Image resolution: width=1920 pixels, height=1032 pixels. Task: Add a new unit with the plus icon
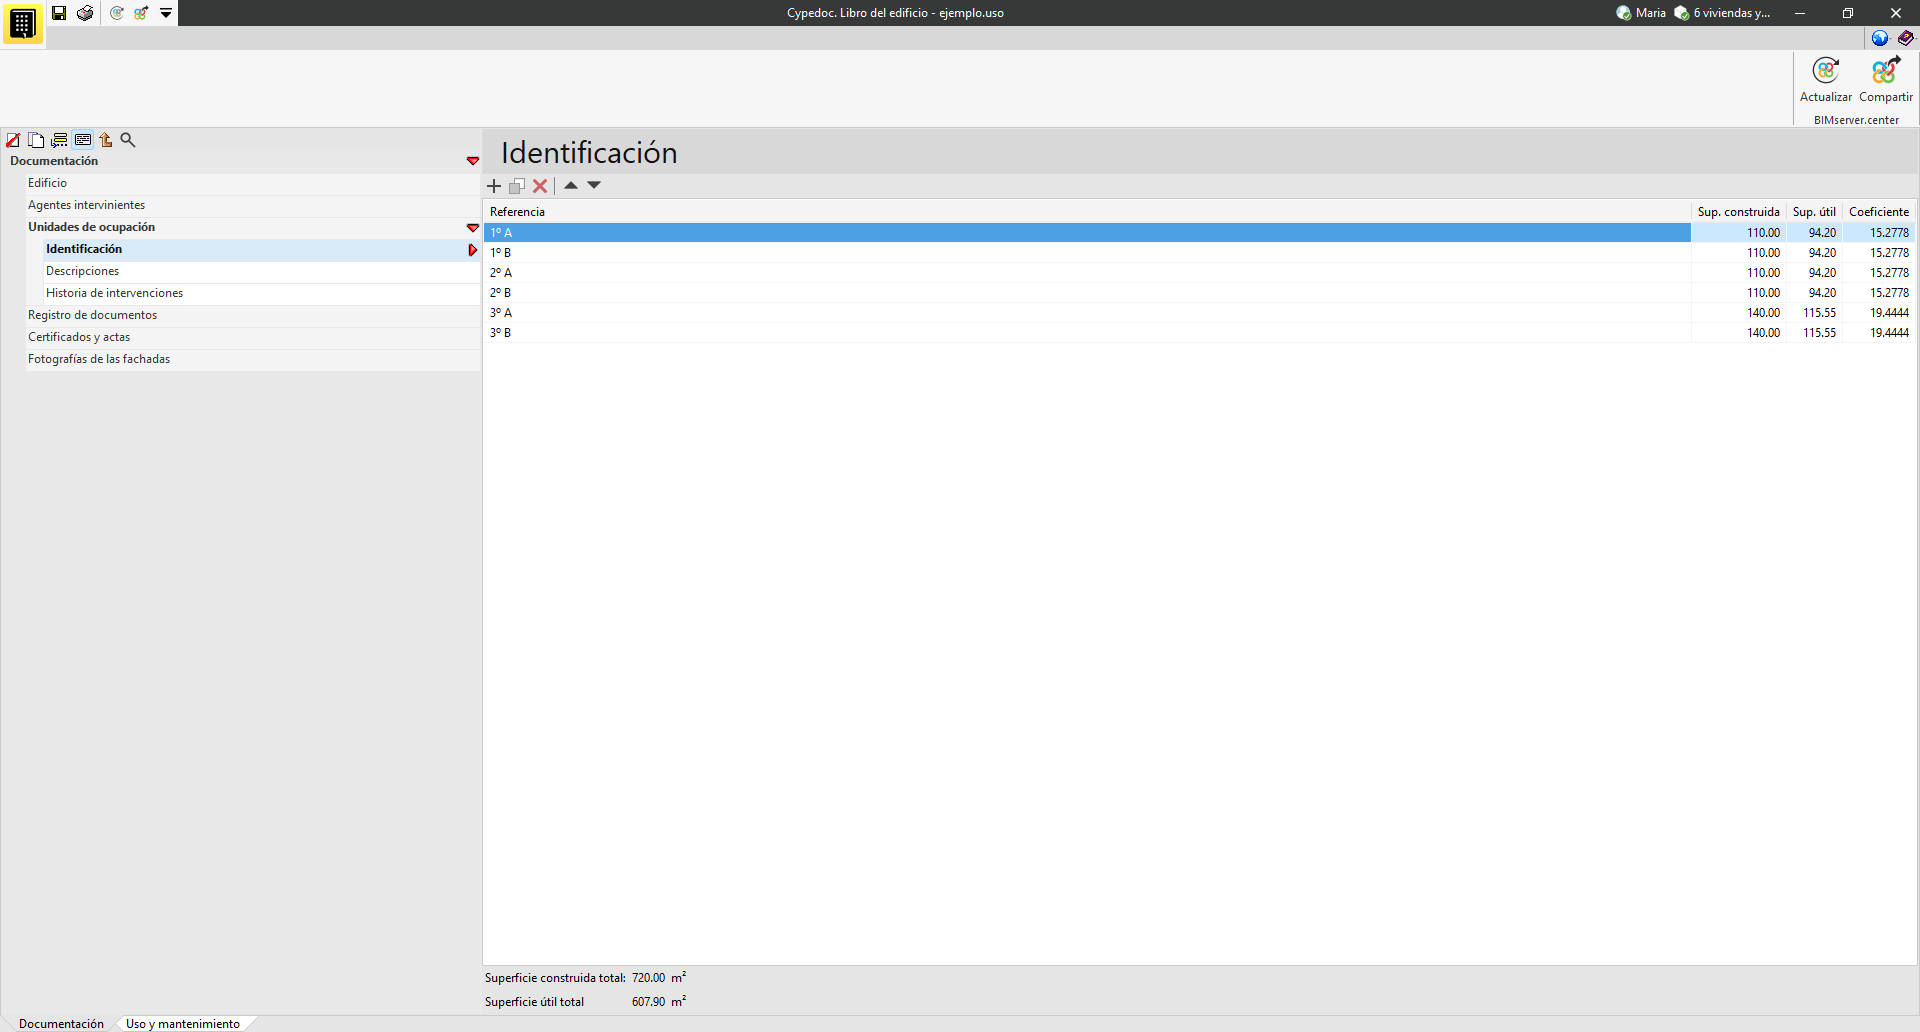[x=494, y=186]
